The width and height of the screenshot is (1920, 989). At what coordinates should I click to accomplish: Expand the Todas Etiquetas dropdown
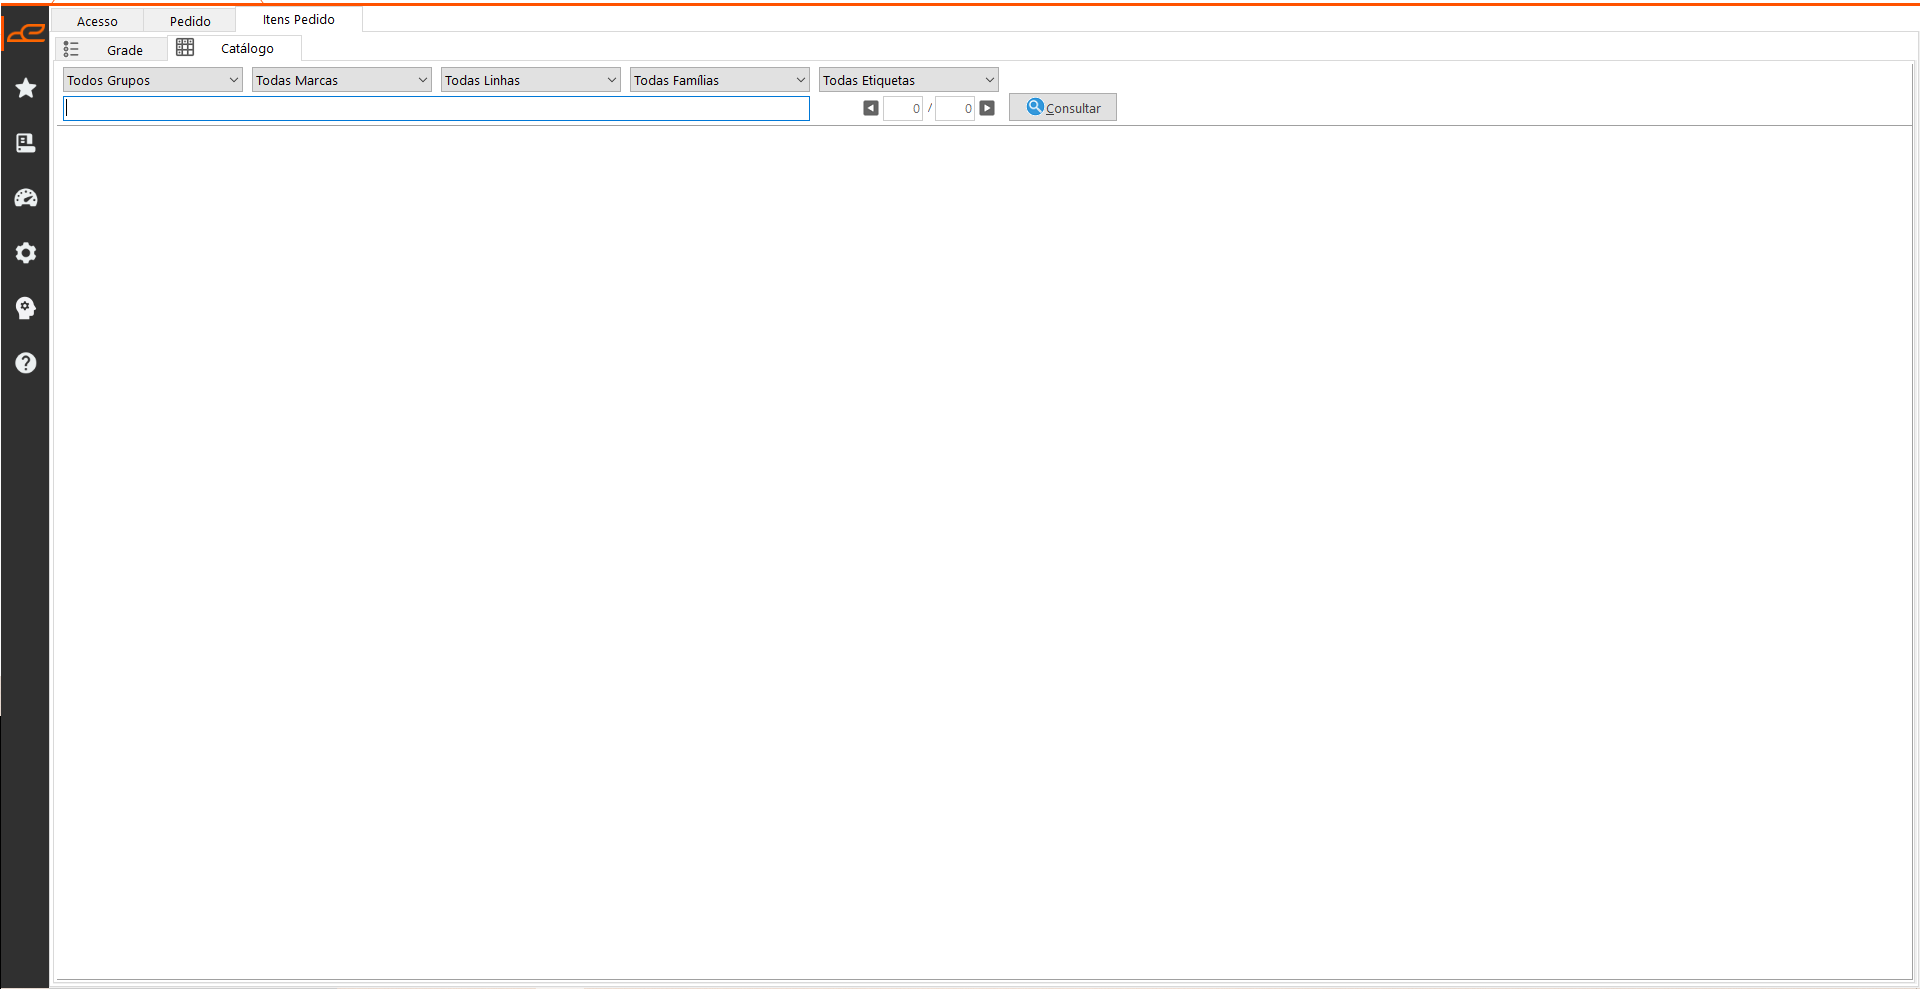tap(908, 80)
